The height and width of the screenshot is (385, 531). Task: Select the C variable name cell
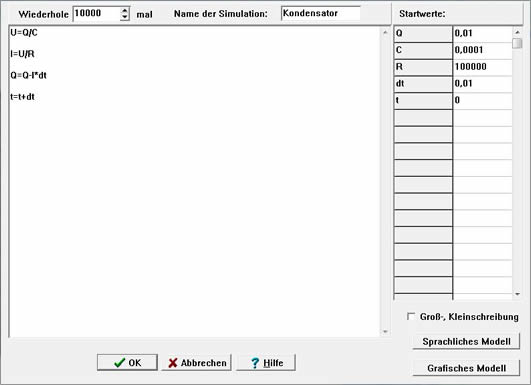coord(423,50)
